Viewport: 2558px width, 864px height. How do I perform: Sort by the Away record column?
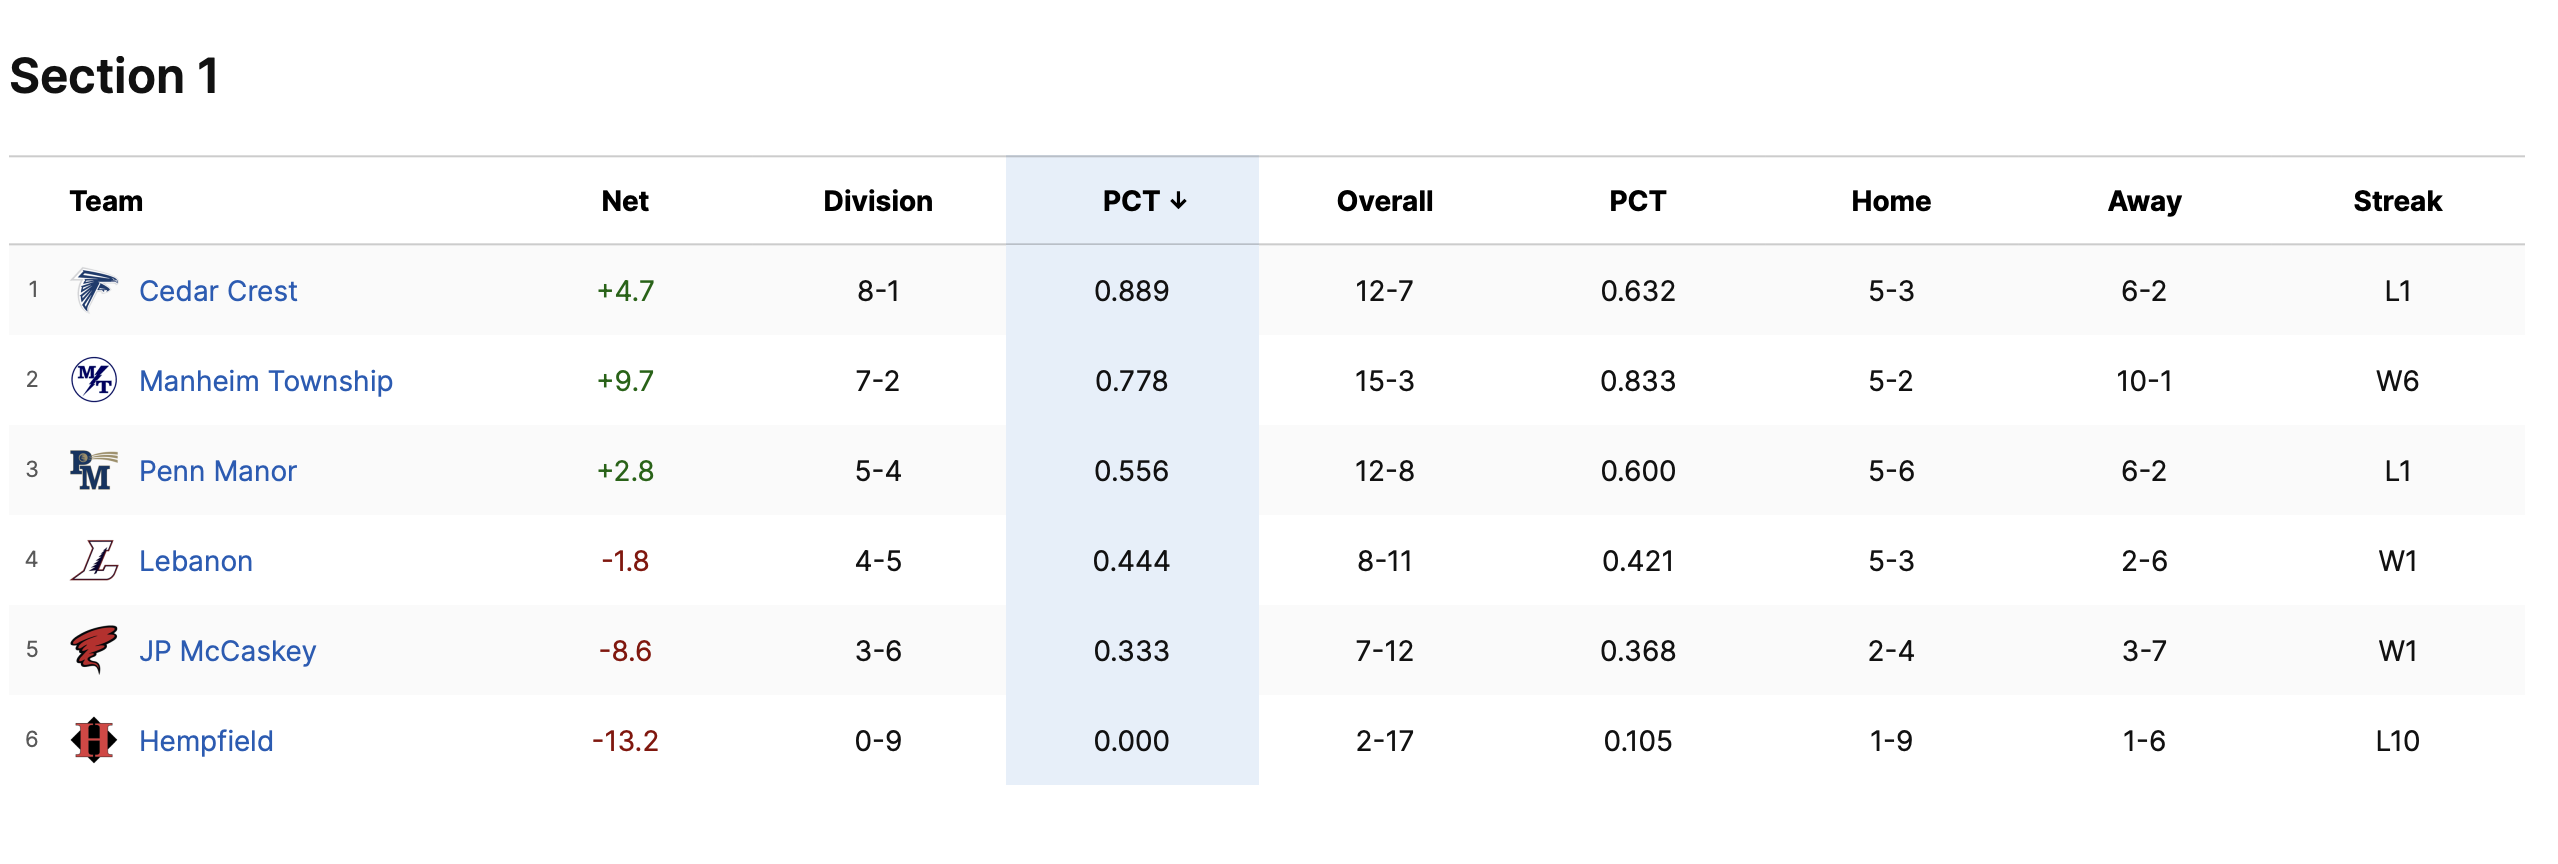click(x=2145, y=201)
